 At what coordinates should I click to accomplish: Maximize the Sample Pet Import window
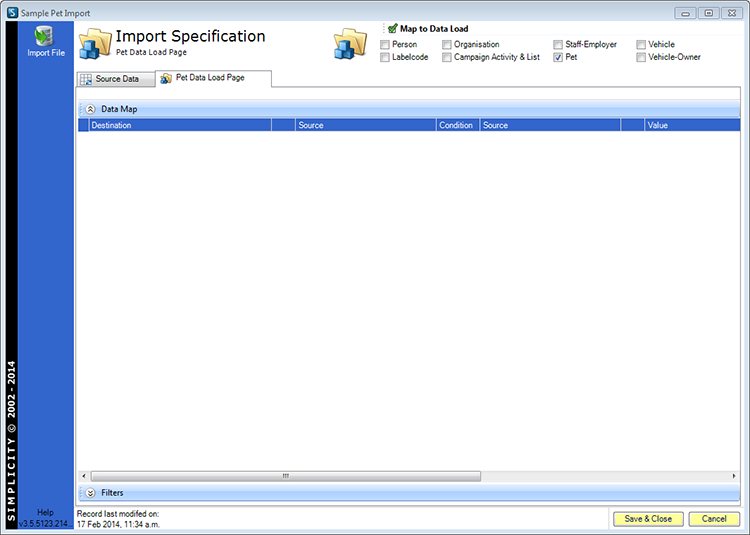(x=708, y=13)
